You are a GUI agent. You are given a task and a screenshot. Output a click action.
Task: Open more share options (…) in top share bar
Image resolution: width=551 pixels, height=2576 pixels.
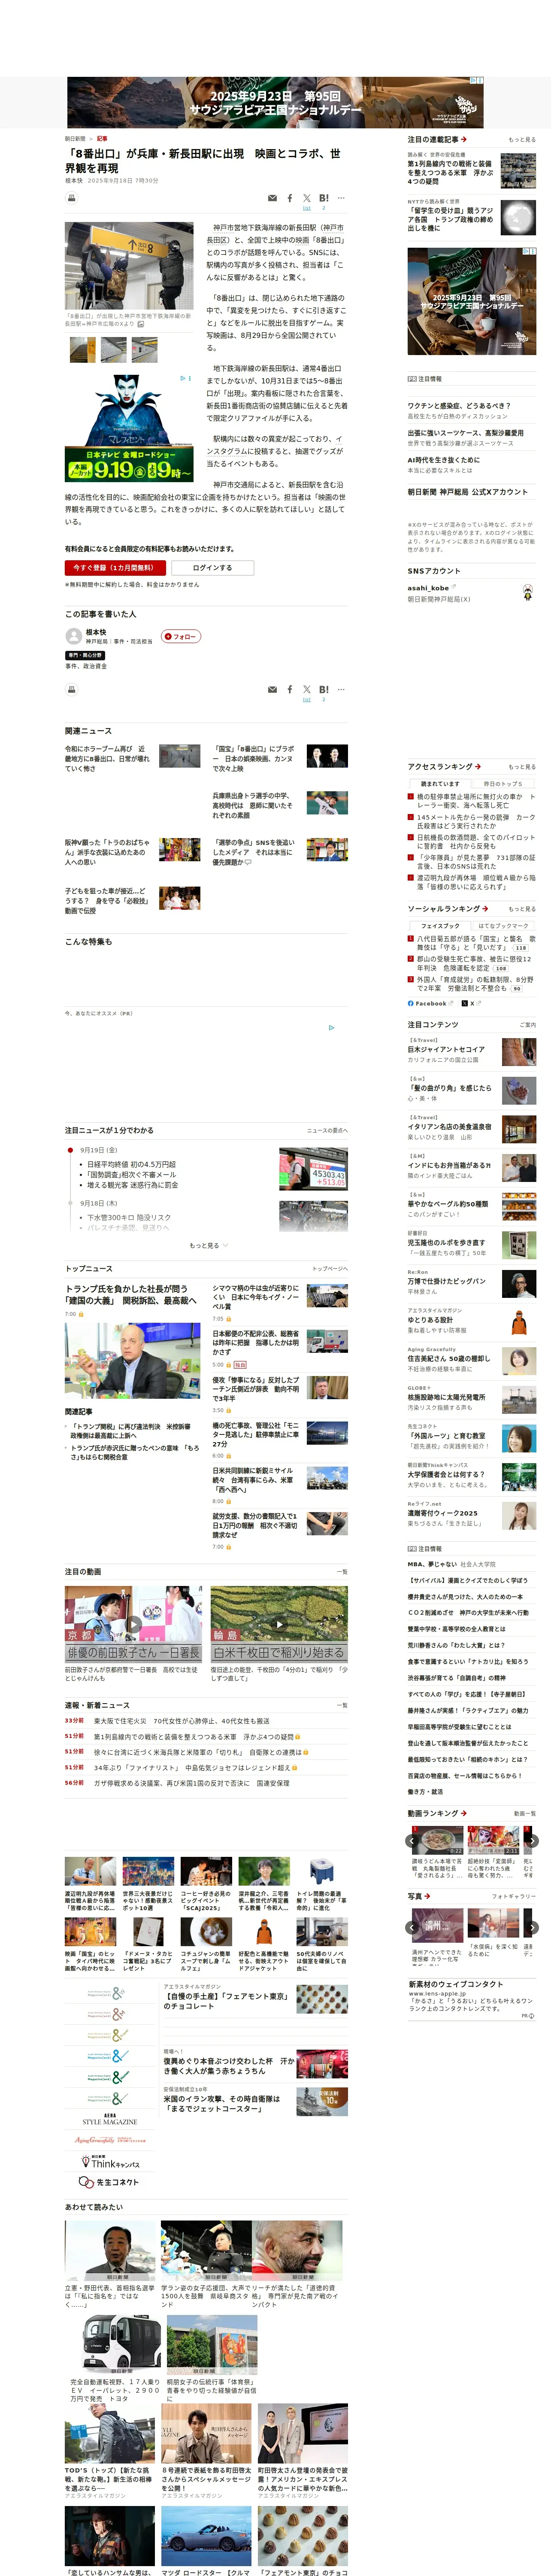[341, 198]
